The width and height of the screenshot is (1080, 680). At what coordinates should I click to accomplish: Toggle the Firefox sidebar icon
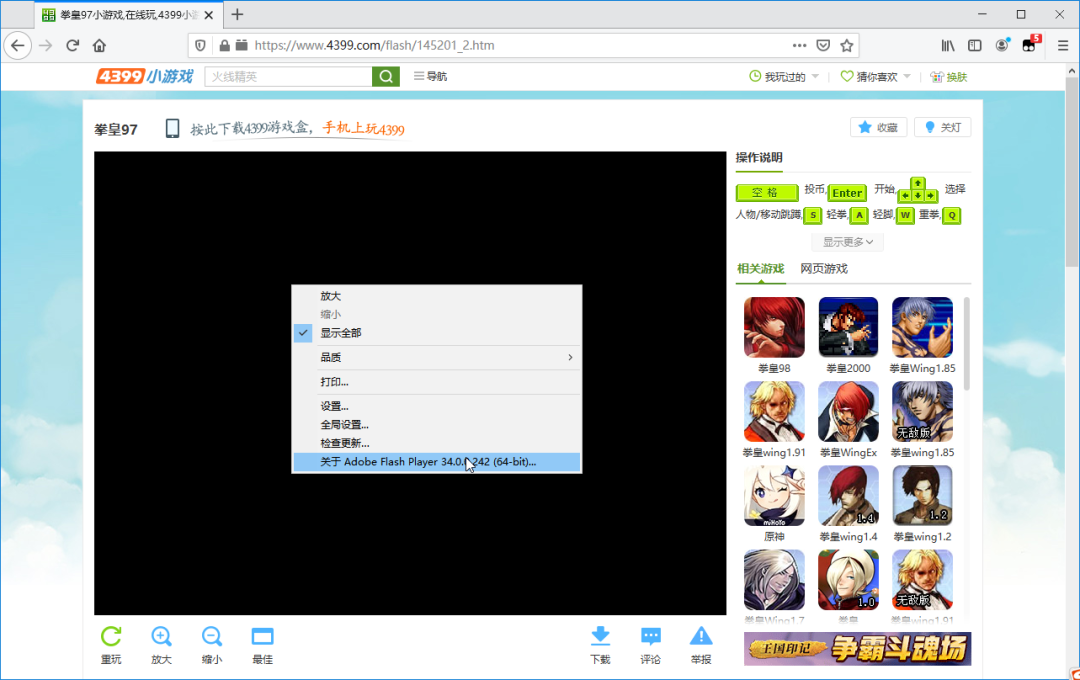(975, 45)
